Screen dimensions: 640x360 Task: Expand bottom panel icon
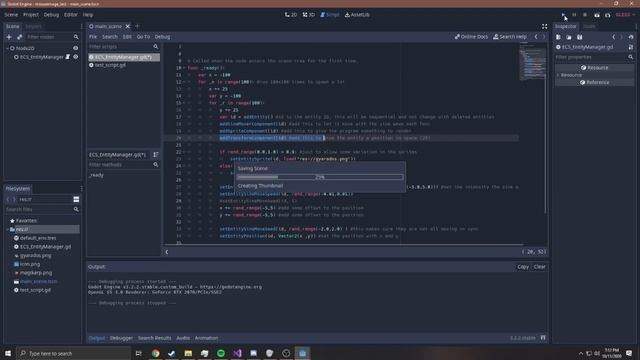pyautogui.click(x=543, y=338)
